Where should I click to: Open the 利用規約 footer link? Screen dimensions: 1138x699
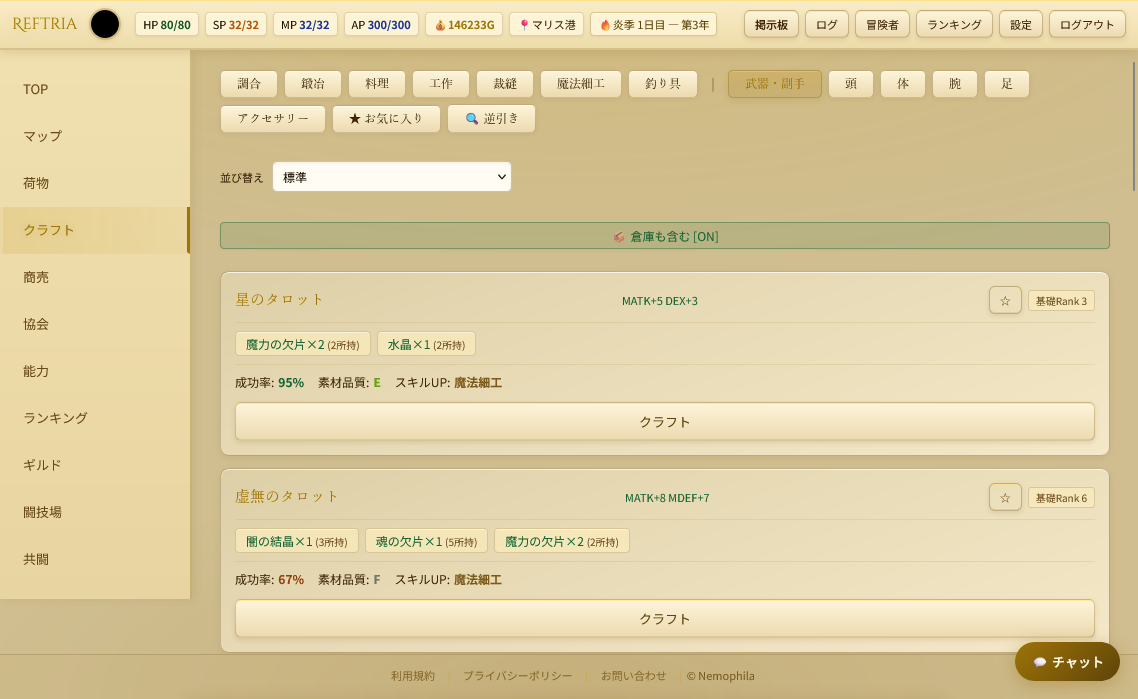pos(412,676)
